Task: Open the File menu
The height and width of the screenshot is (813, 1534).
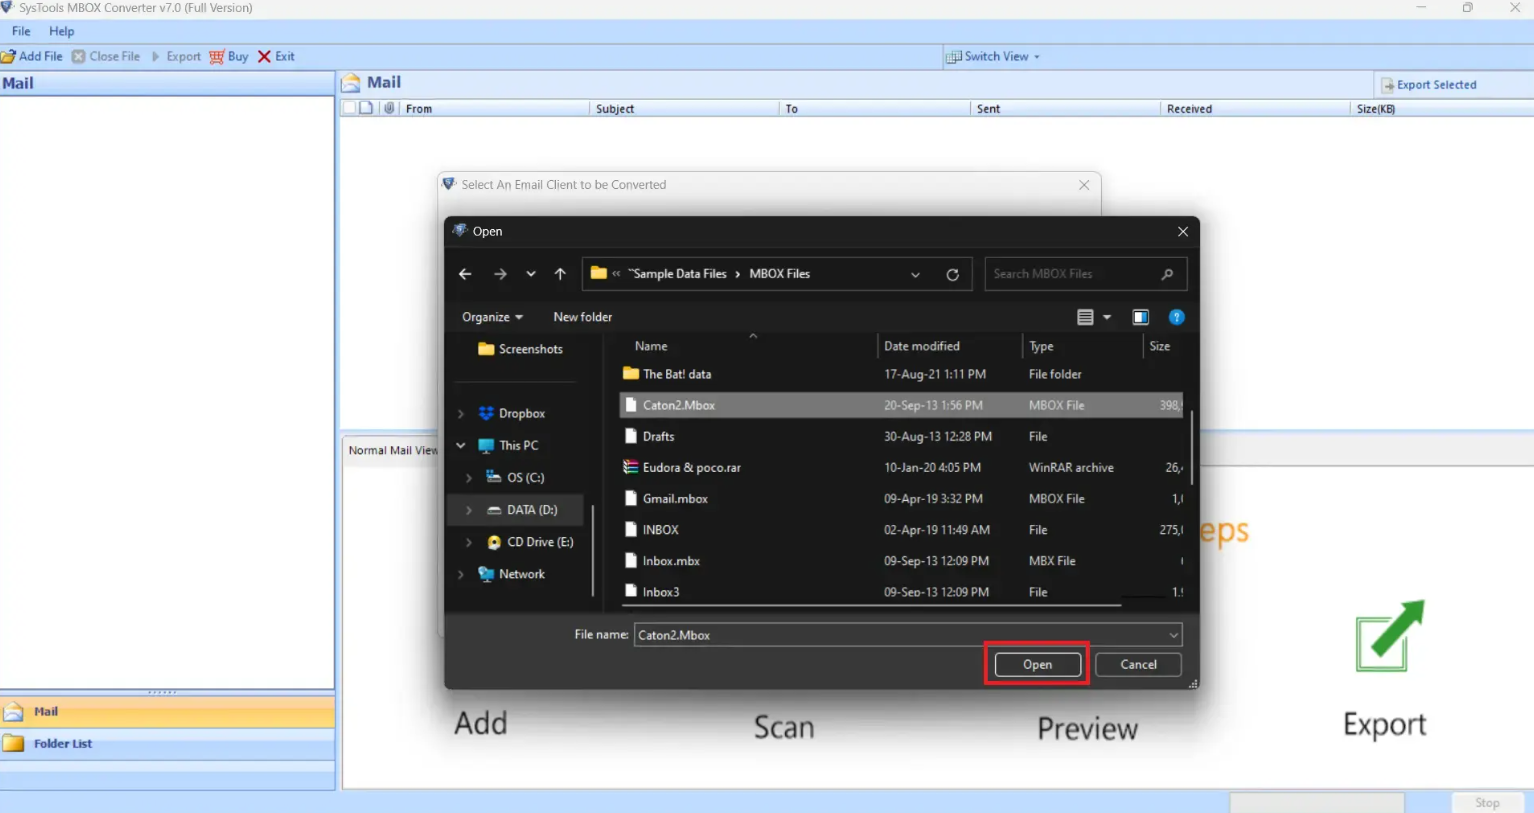Action: (21, 31)
